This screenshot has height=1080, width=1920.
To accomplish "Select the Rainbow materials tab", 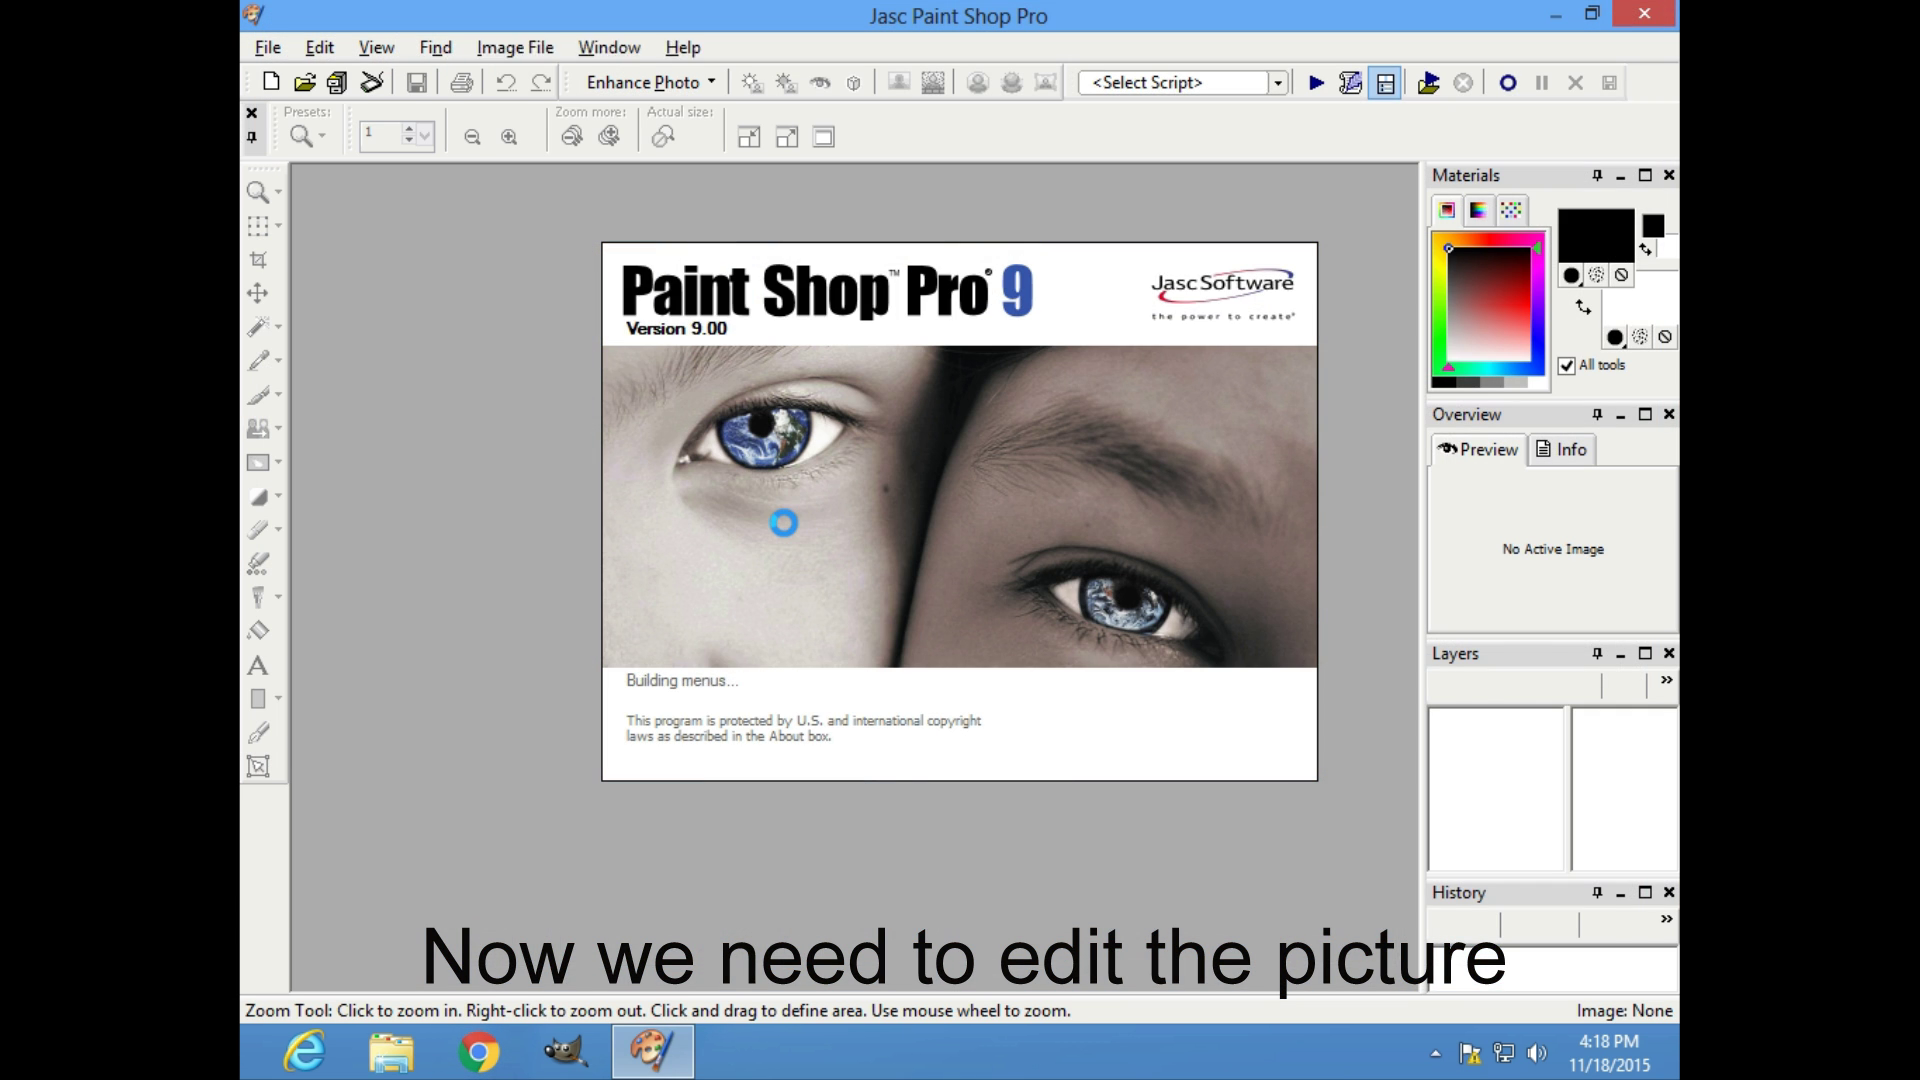I will pos(1478,210).
